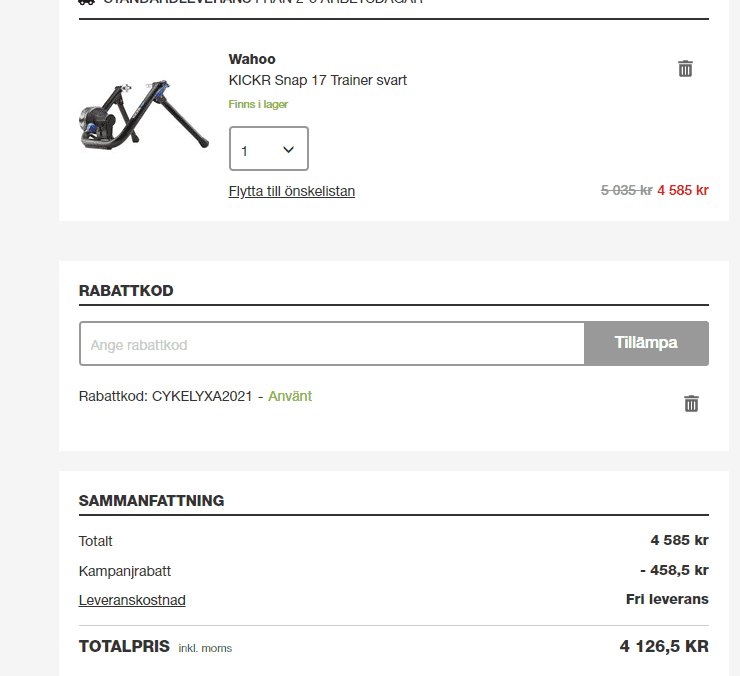Click the Finns i lager stock status

coord(258,104)
